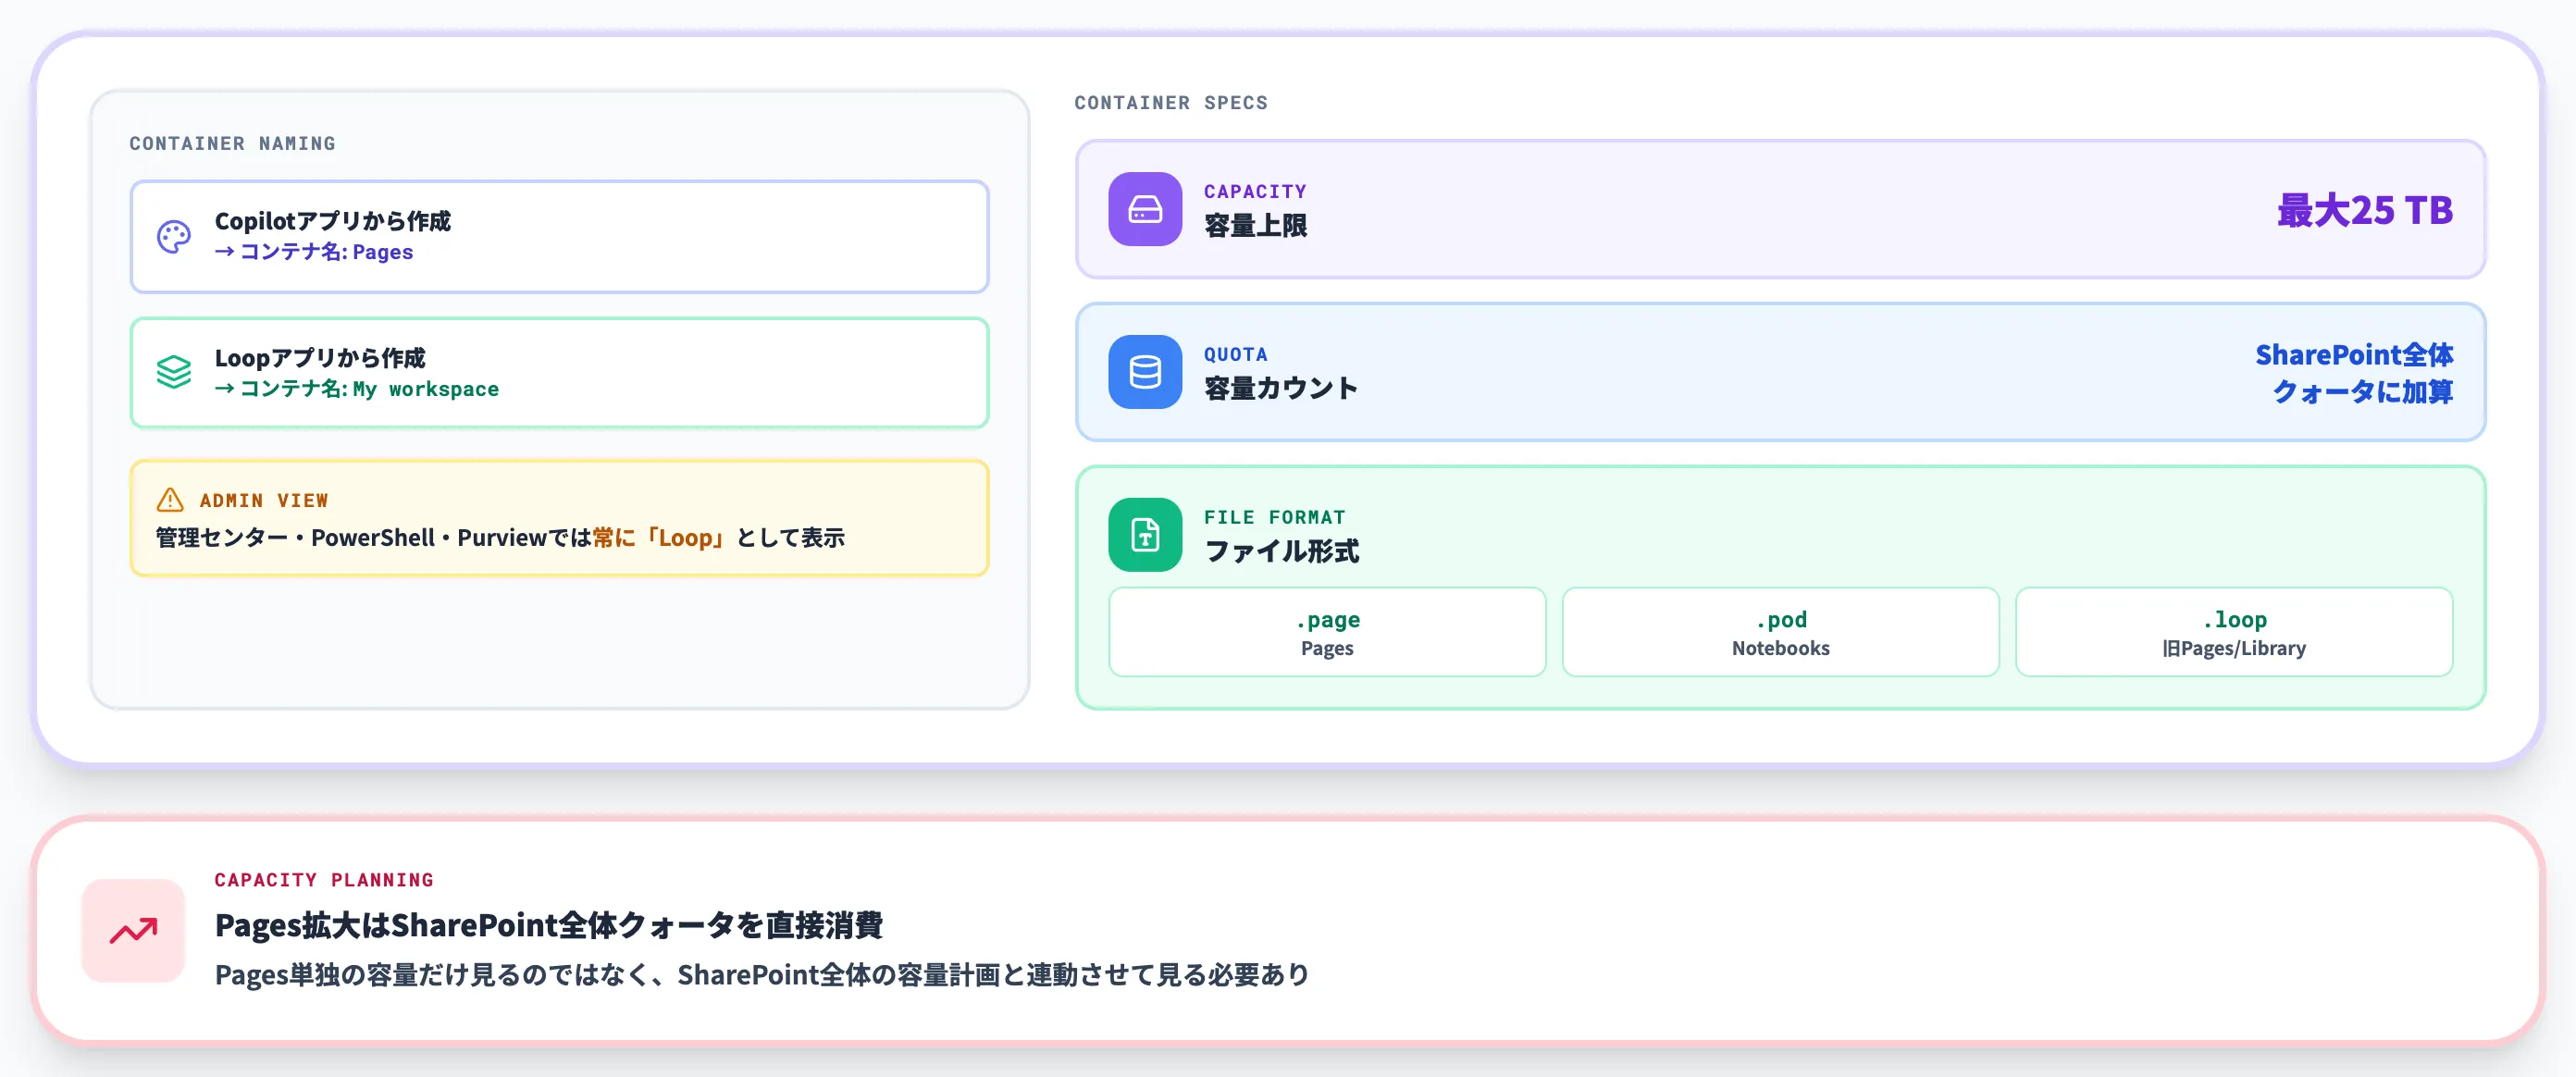Click the FILE FORMAT label
This screenshot has height=1077, width=2576.
[x=1275, y=517]
